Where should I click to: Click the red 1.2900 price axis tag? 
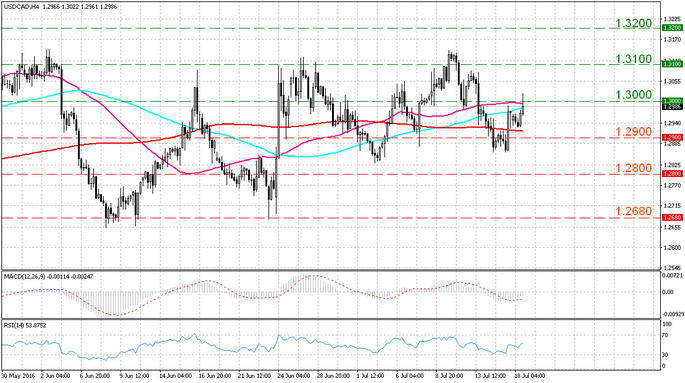pos(672,138)
